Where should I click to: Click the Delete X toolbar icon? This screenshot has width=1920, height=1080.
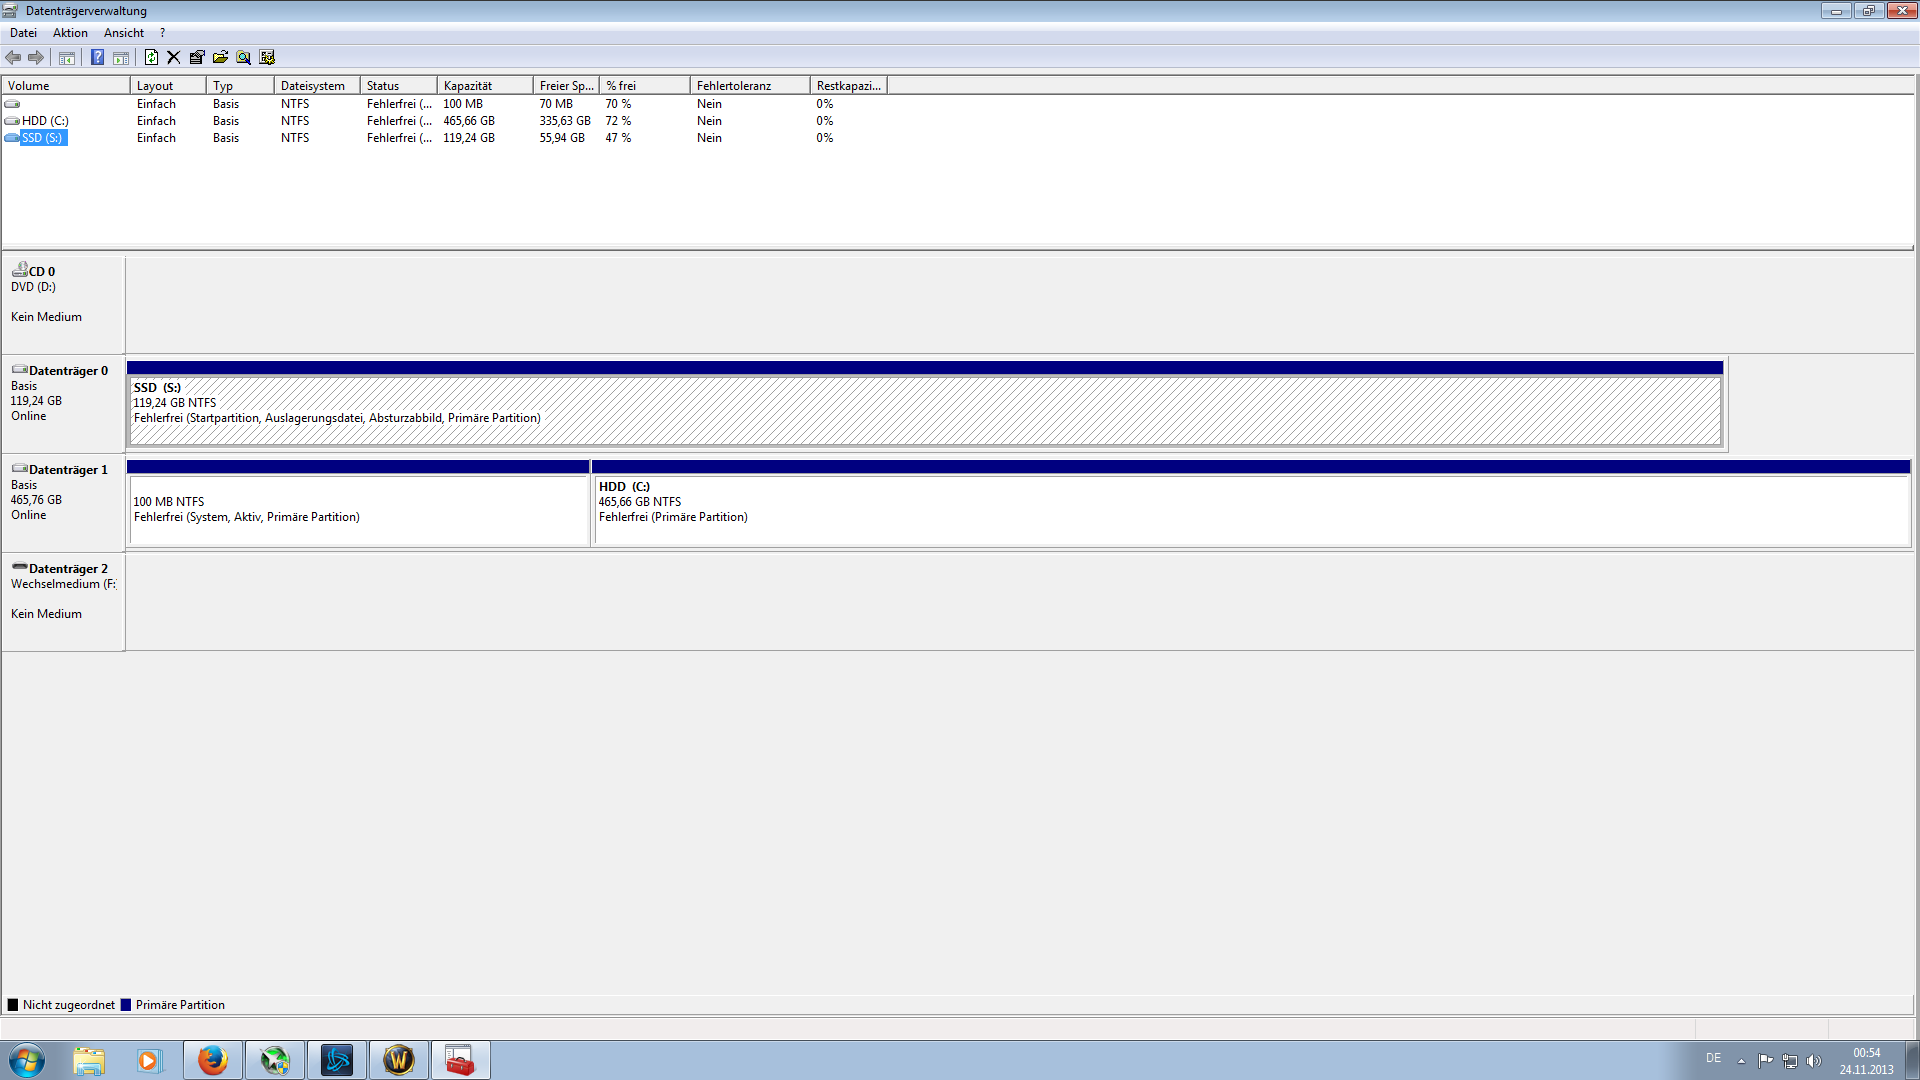(174, 57)
